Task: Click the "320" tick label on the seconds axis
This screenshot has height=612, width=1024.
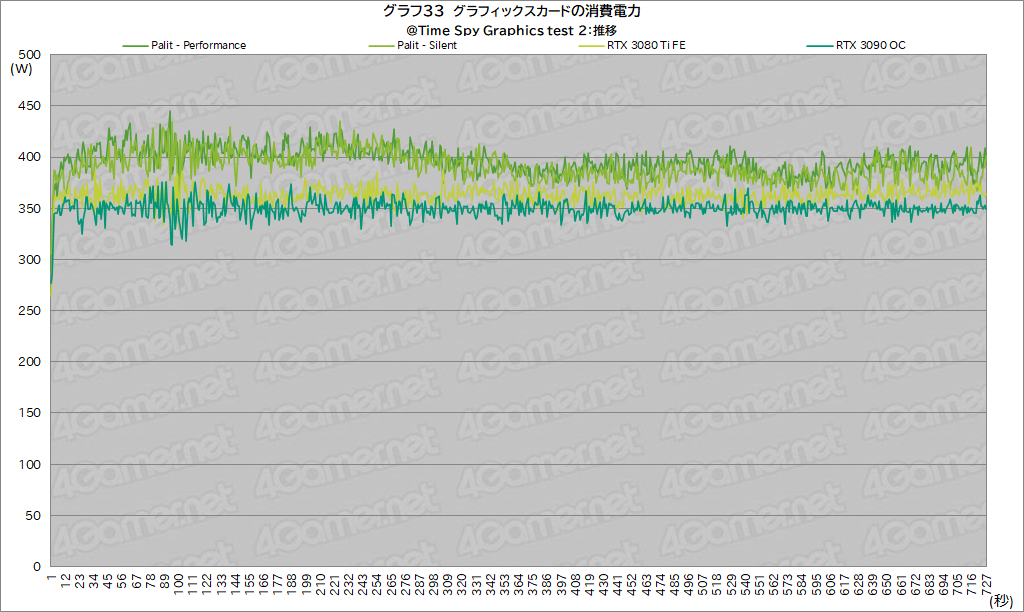Action: click(462, 583)
